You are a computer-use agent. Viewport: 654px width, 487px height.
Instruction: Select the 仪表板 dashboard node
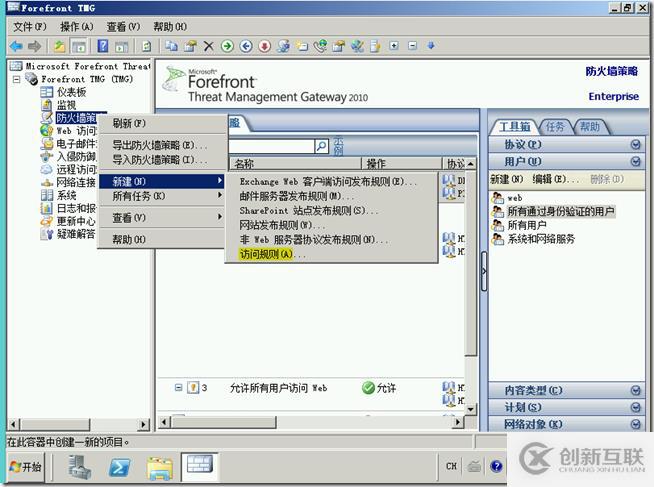[x=71, y=92]
